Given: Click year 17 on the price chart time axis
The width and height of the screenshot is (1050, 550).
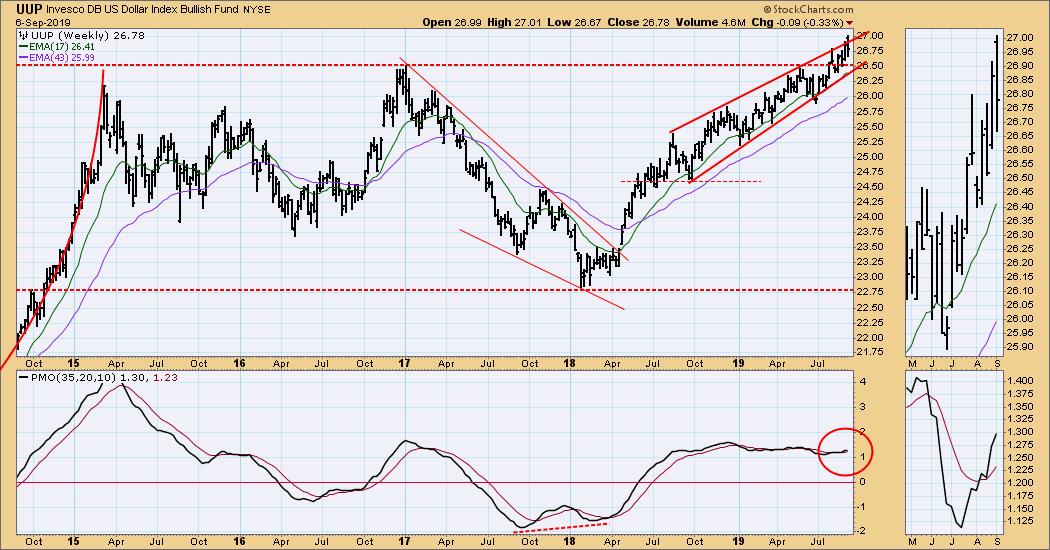Looking at the screenshot, I should pos(404,363).
